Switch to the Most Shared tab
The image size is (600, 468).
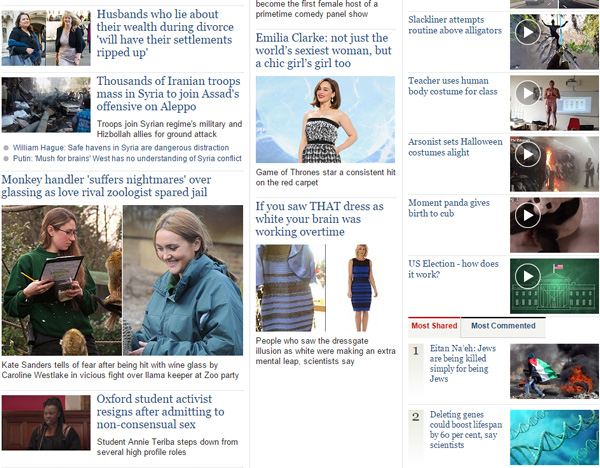point(434,326)
